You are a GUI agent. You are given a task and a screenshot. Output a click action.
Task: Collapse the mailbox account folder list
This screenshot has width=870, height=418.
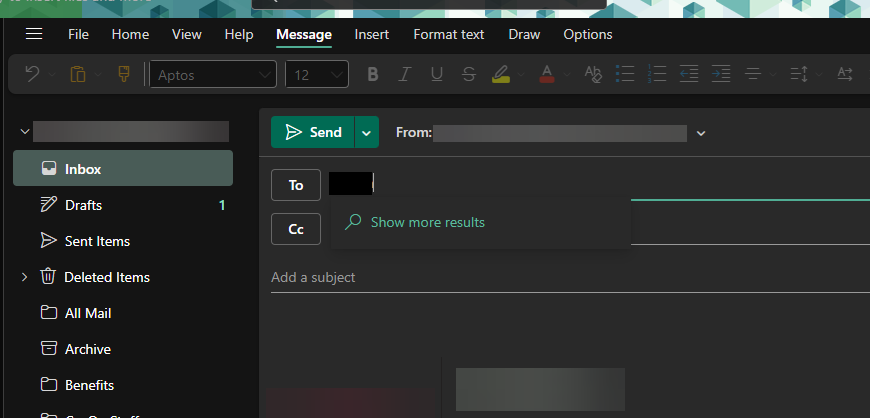[24, 132]
